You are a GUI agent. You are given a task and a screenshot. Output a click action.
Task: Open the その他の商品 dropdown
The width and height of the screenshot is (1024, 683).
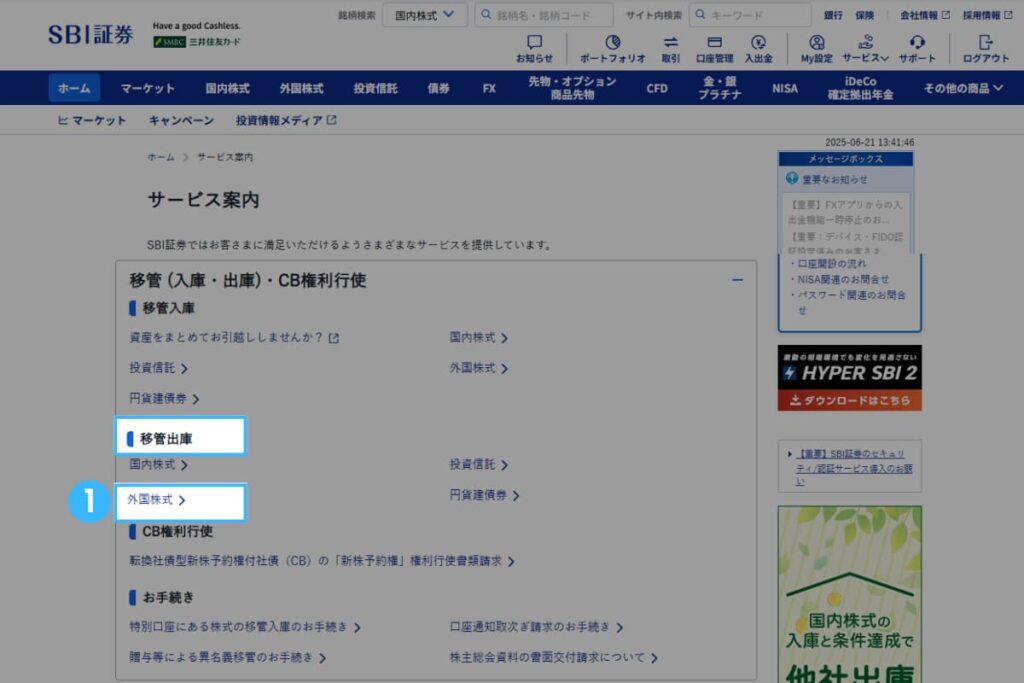(x=961, y=87)
